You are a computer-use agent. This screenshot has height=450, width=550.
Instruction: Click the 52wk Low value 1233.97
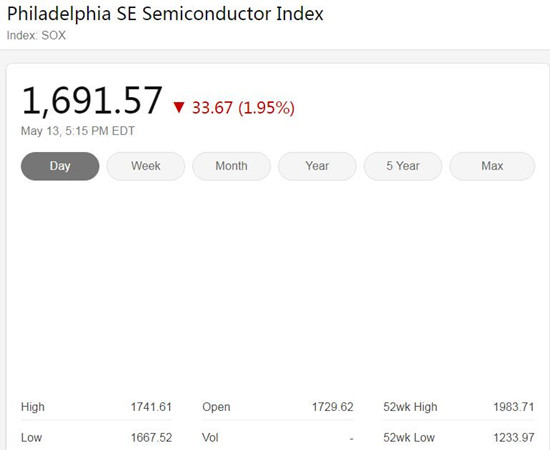click(514, 437)
